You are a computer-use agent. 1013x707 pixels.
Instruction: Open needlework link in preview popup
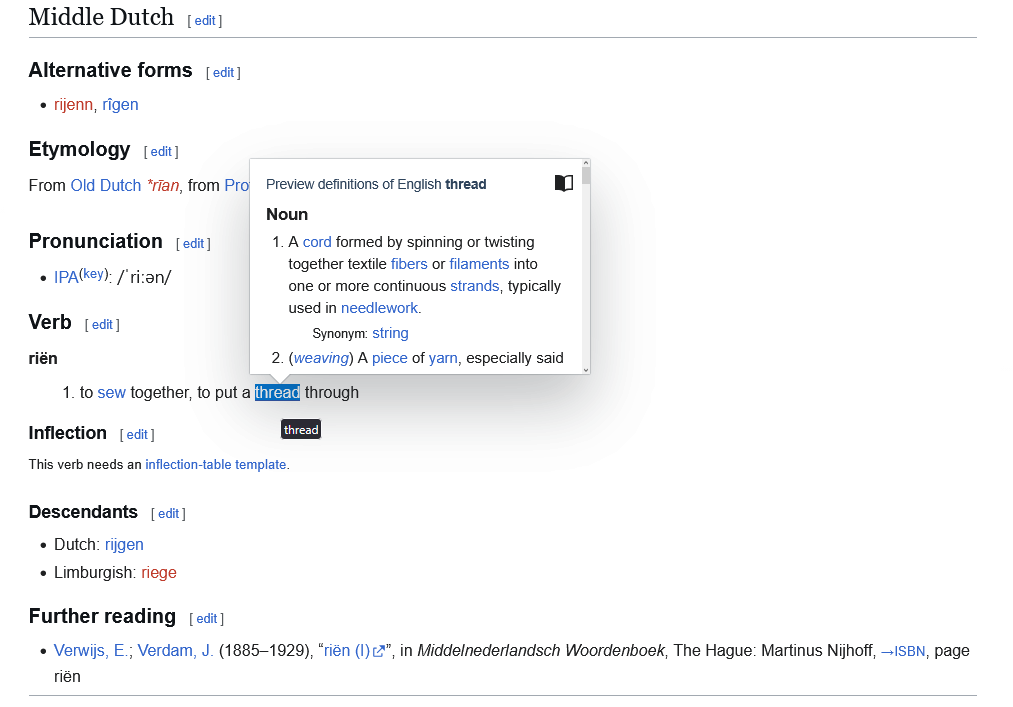pos(379,308)
